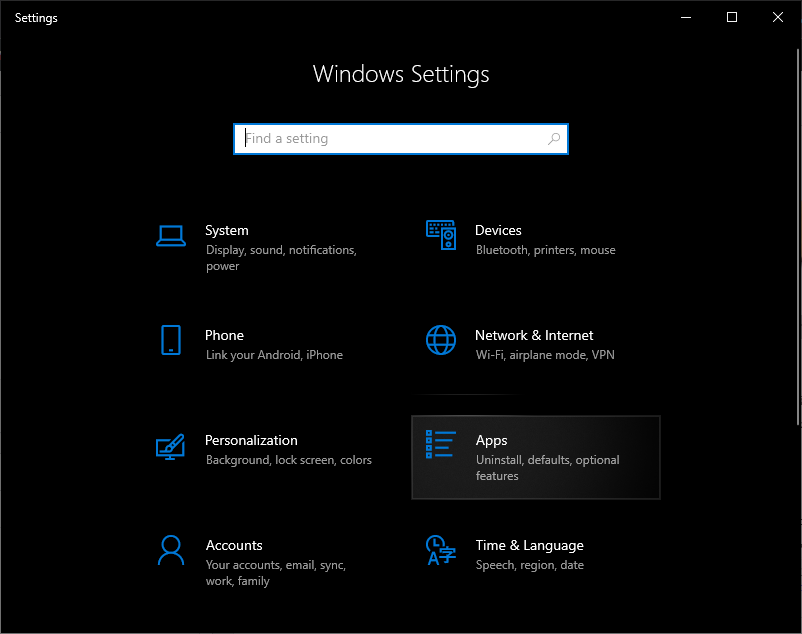Select the Time & Language label

coord(529,545)
